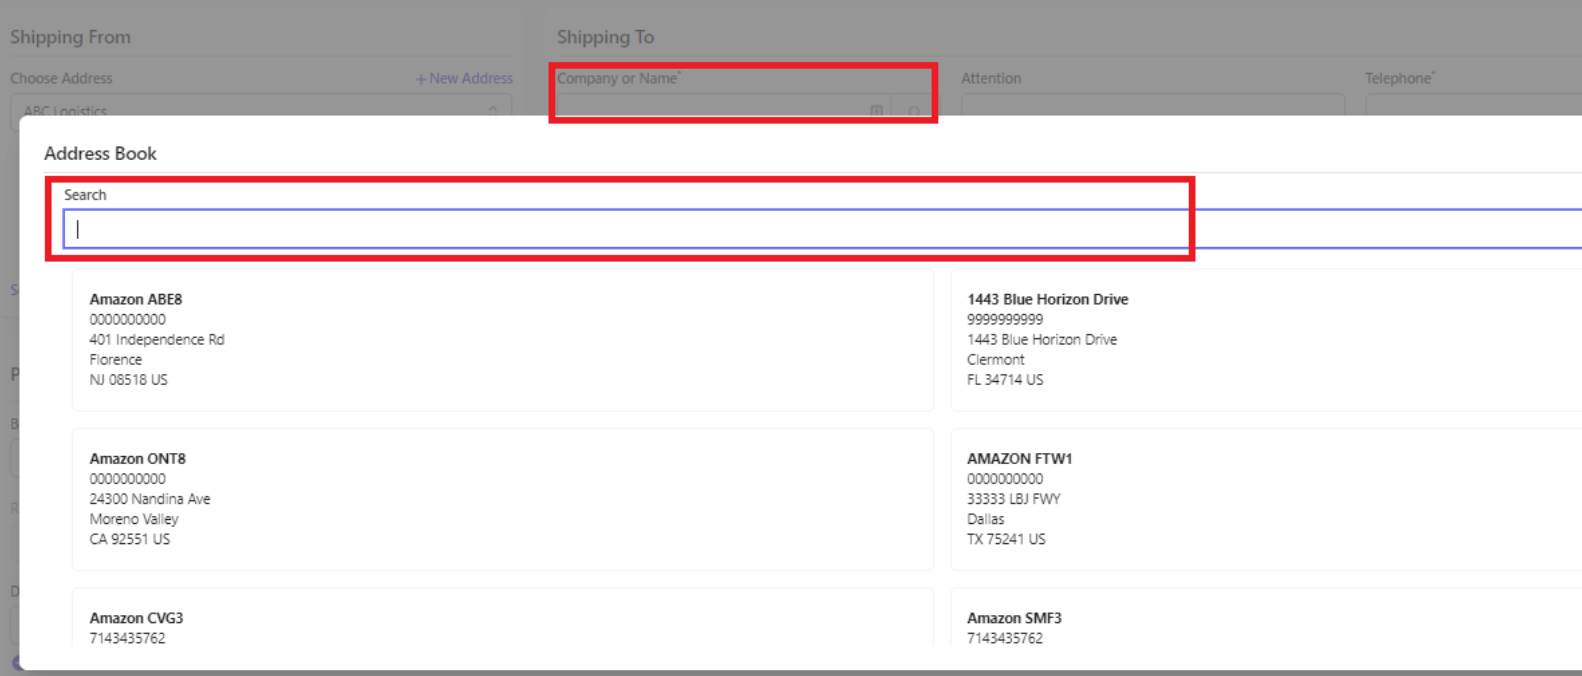Click the text "401 Independence Rd"

pyautogui.click(x=157, y=340)
